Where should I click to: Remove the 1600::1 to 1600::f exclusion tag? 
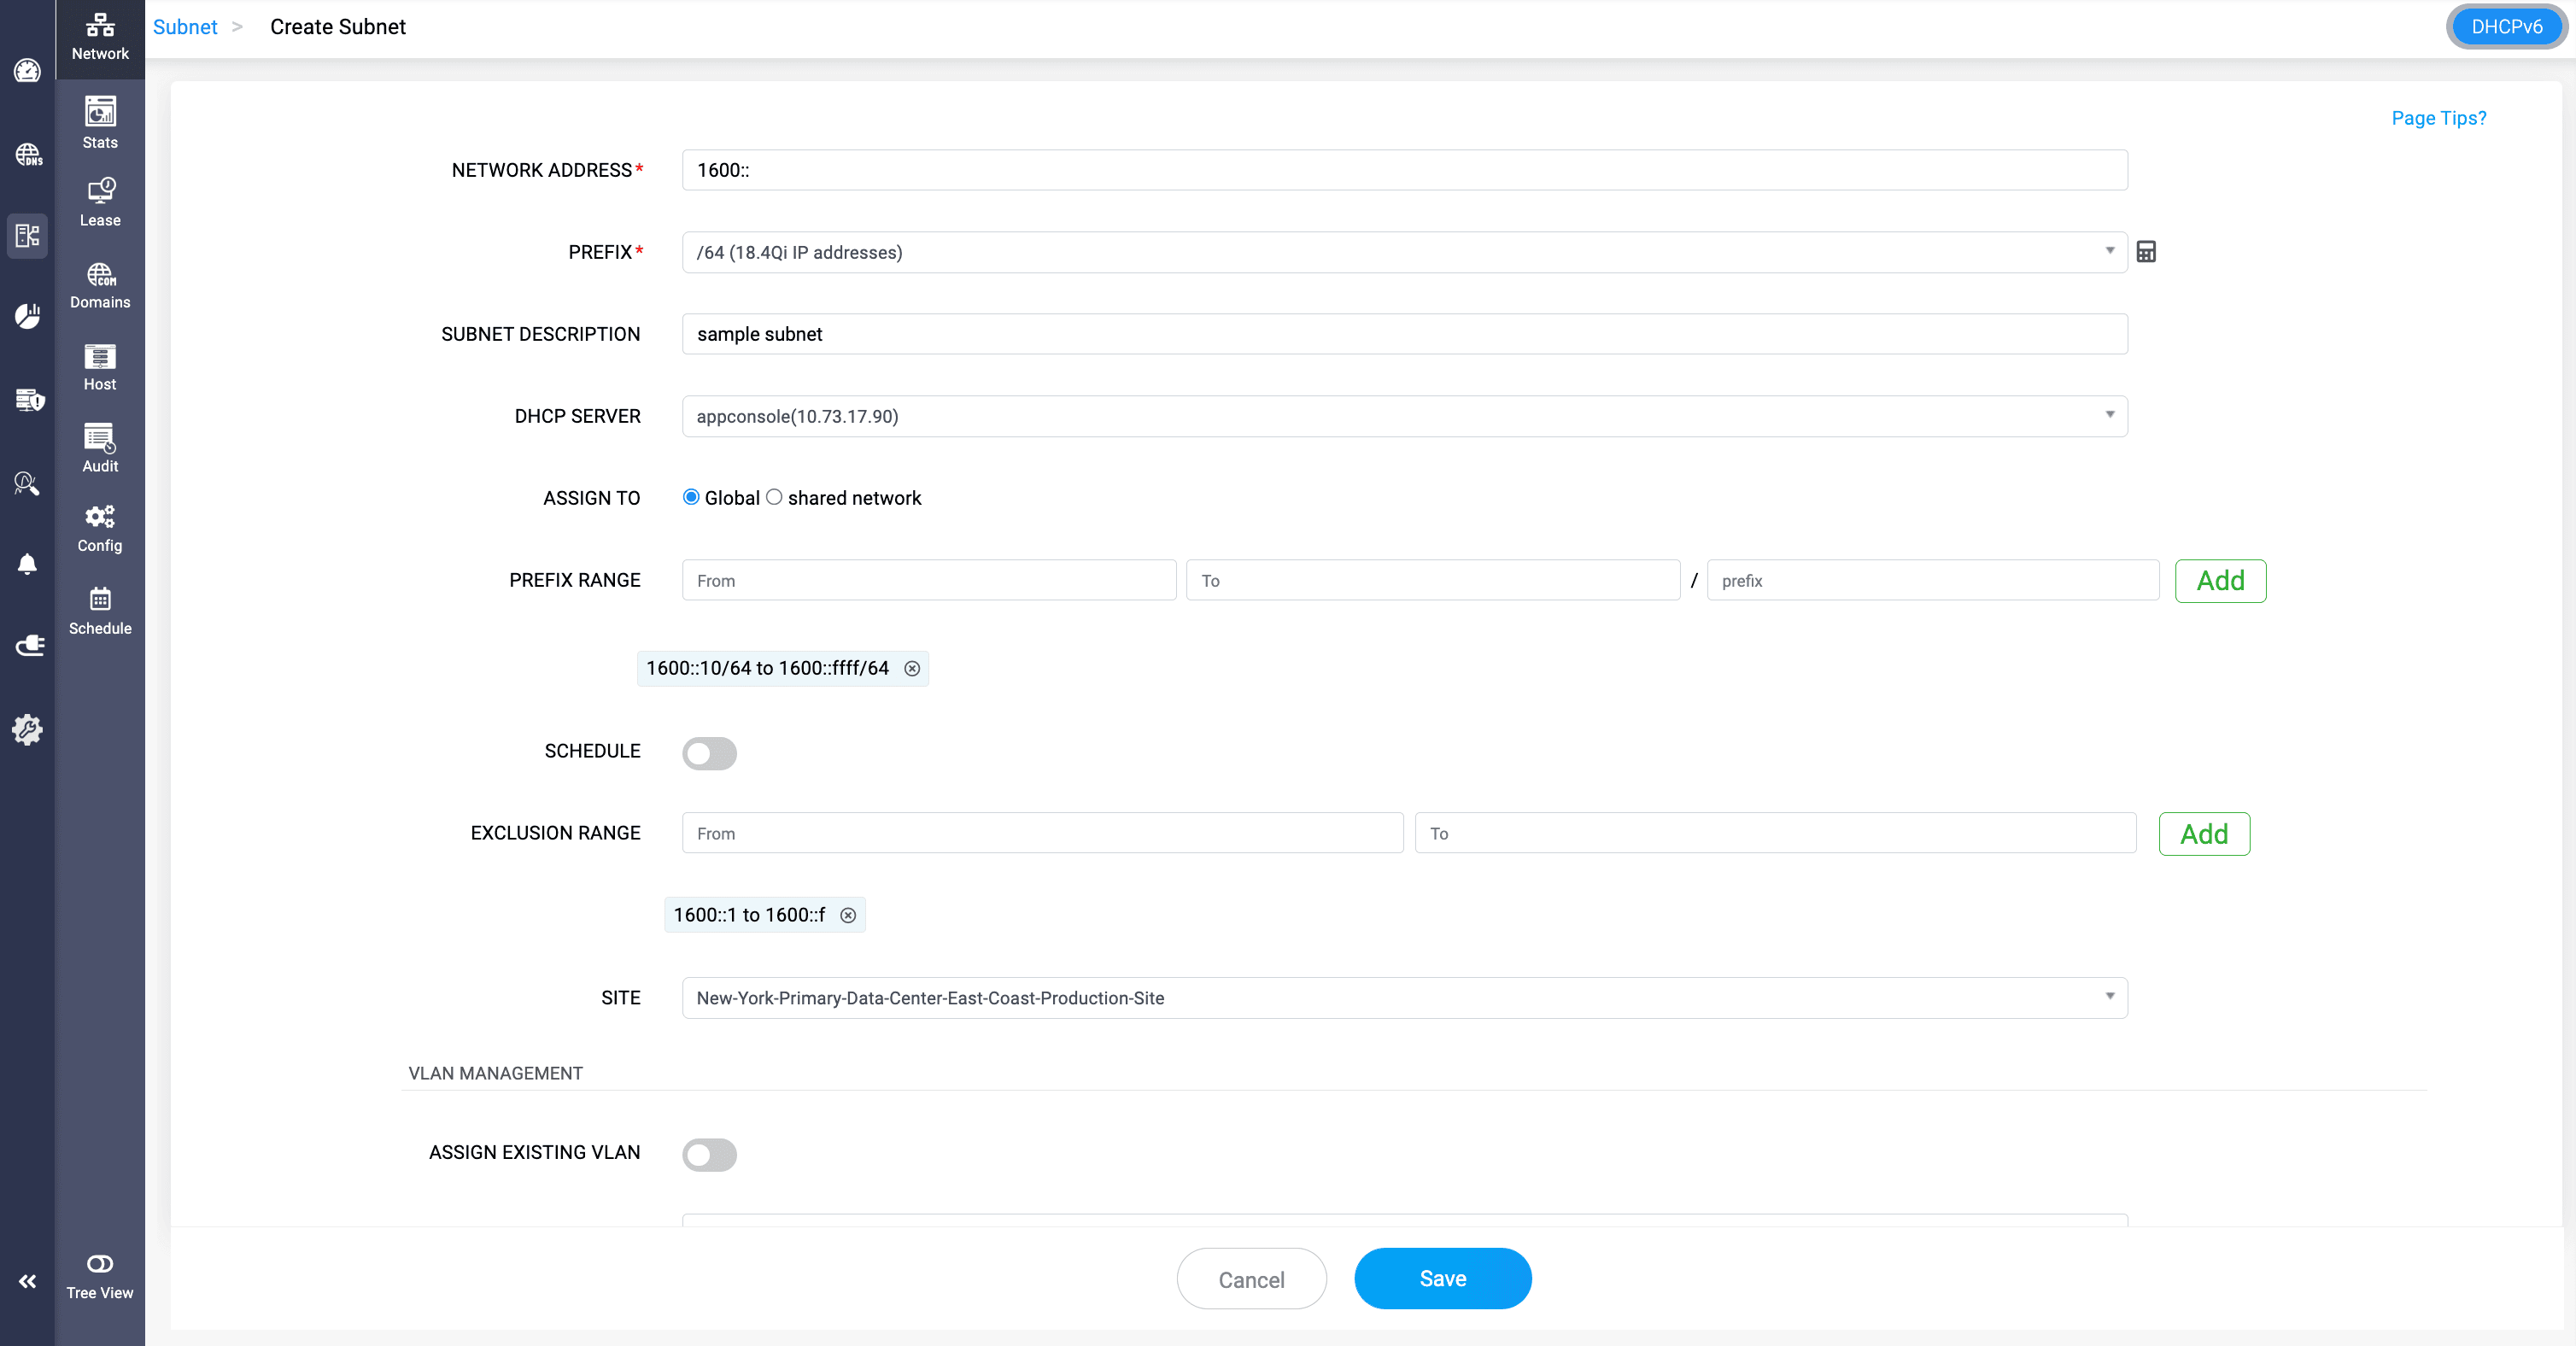pos(847,915)
